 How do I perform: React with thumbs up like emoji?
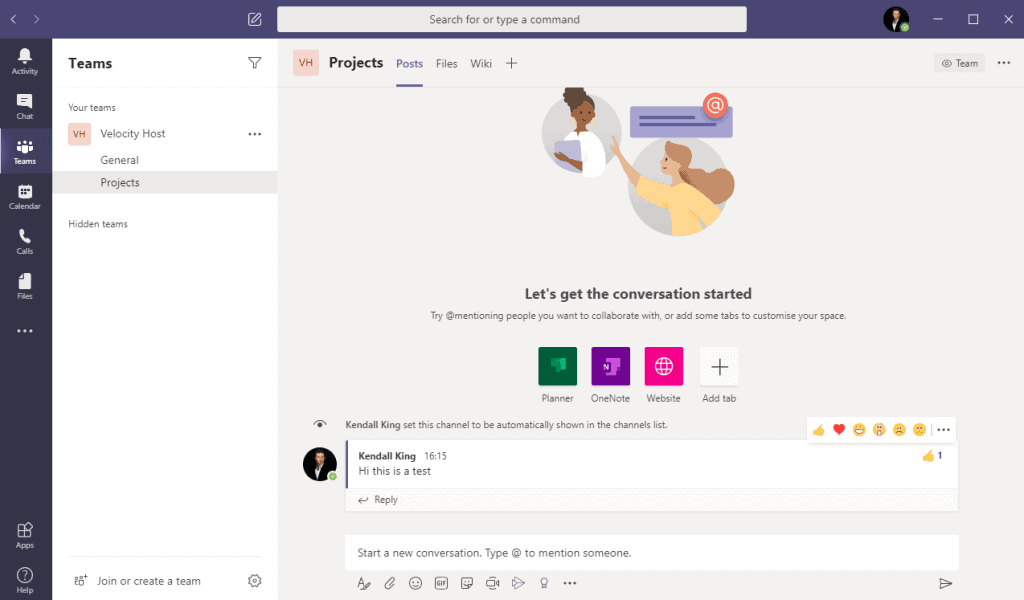click(x=819, y=430)
